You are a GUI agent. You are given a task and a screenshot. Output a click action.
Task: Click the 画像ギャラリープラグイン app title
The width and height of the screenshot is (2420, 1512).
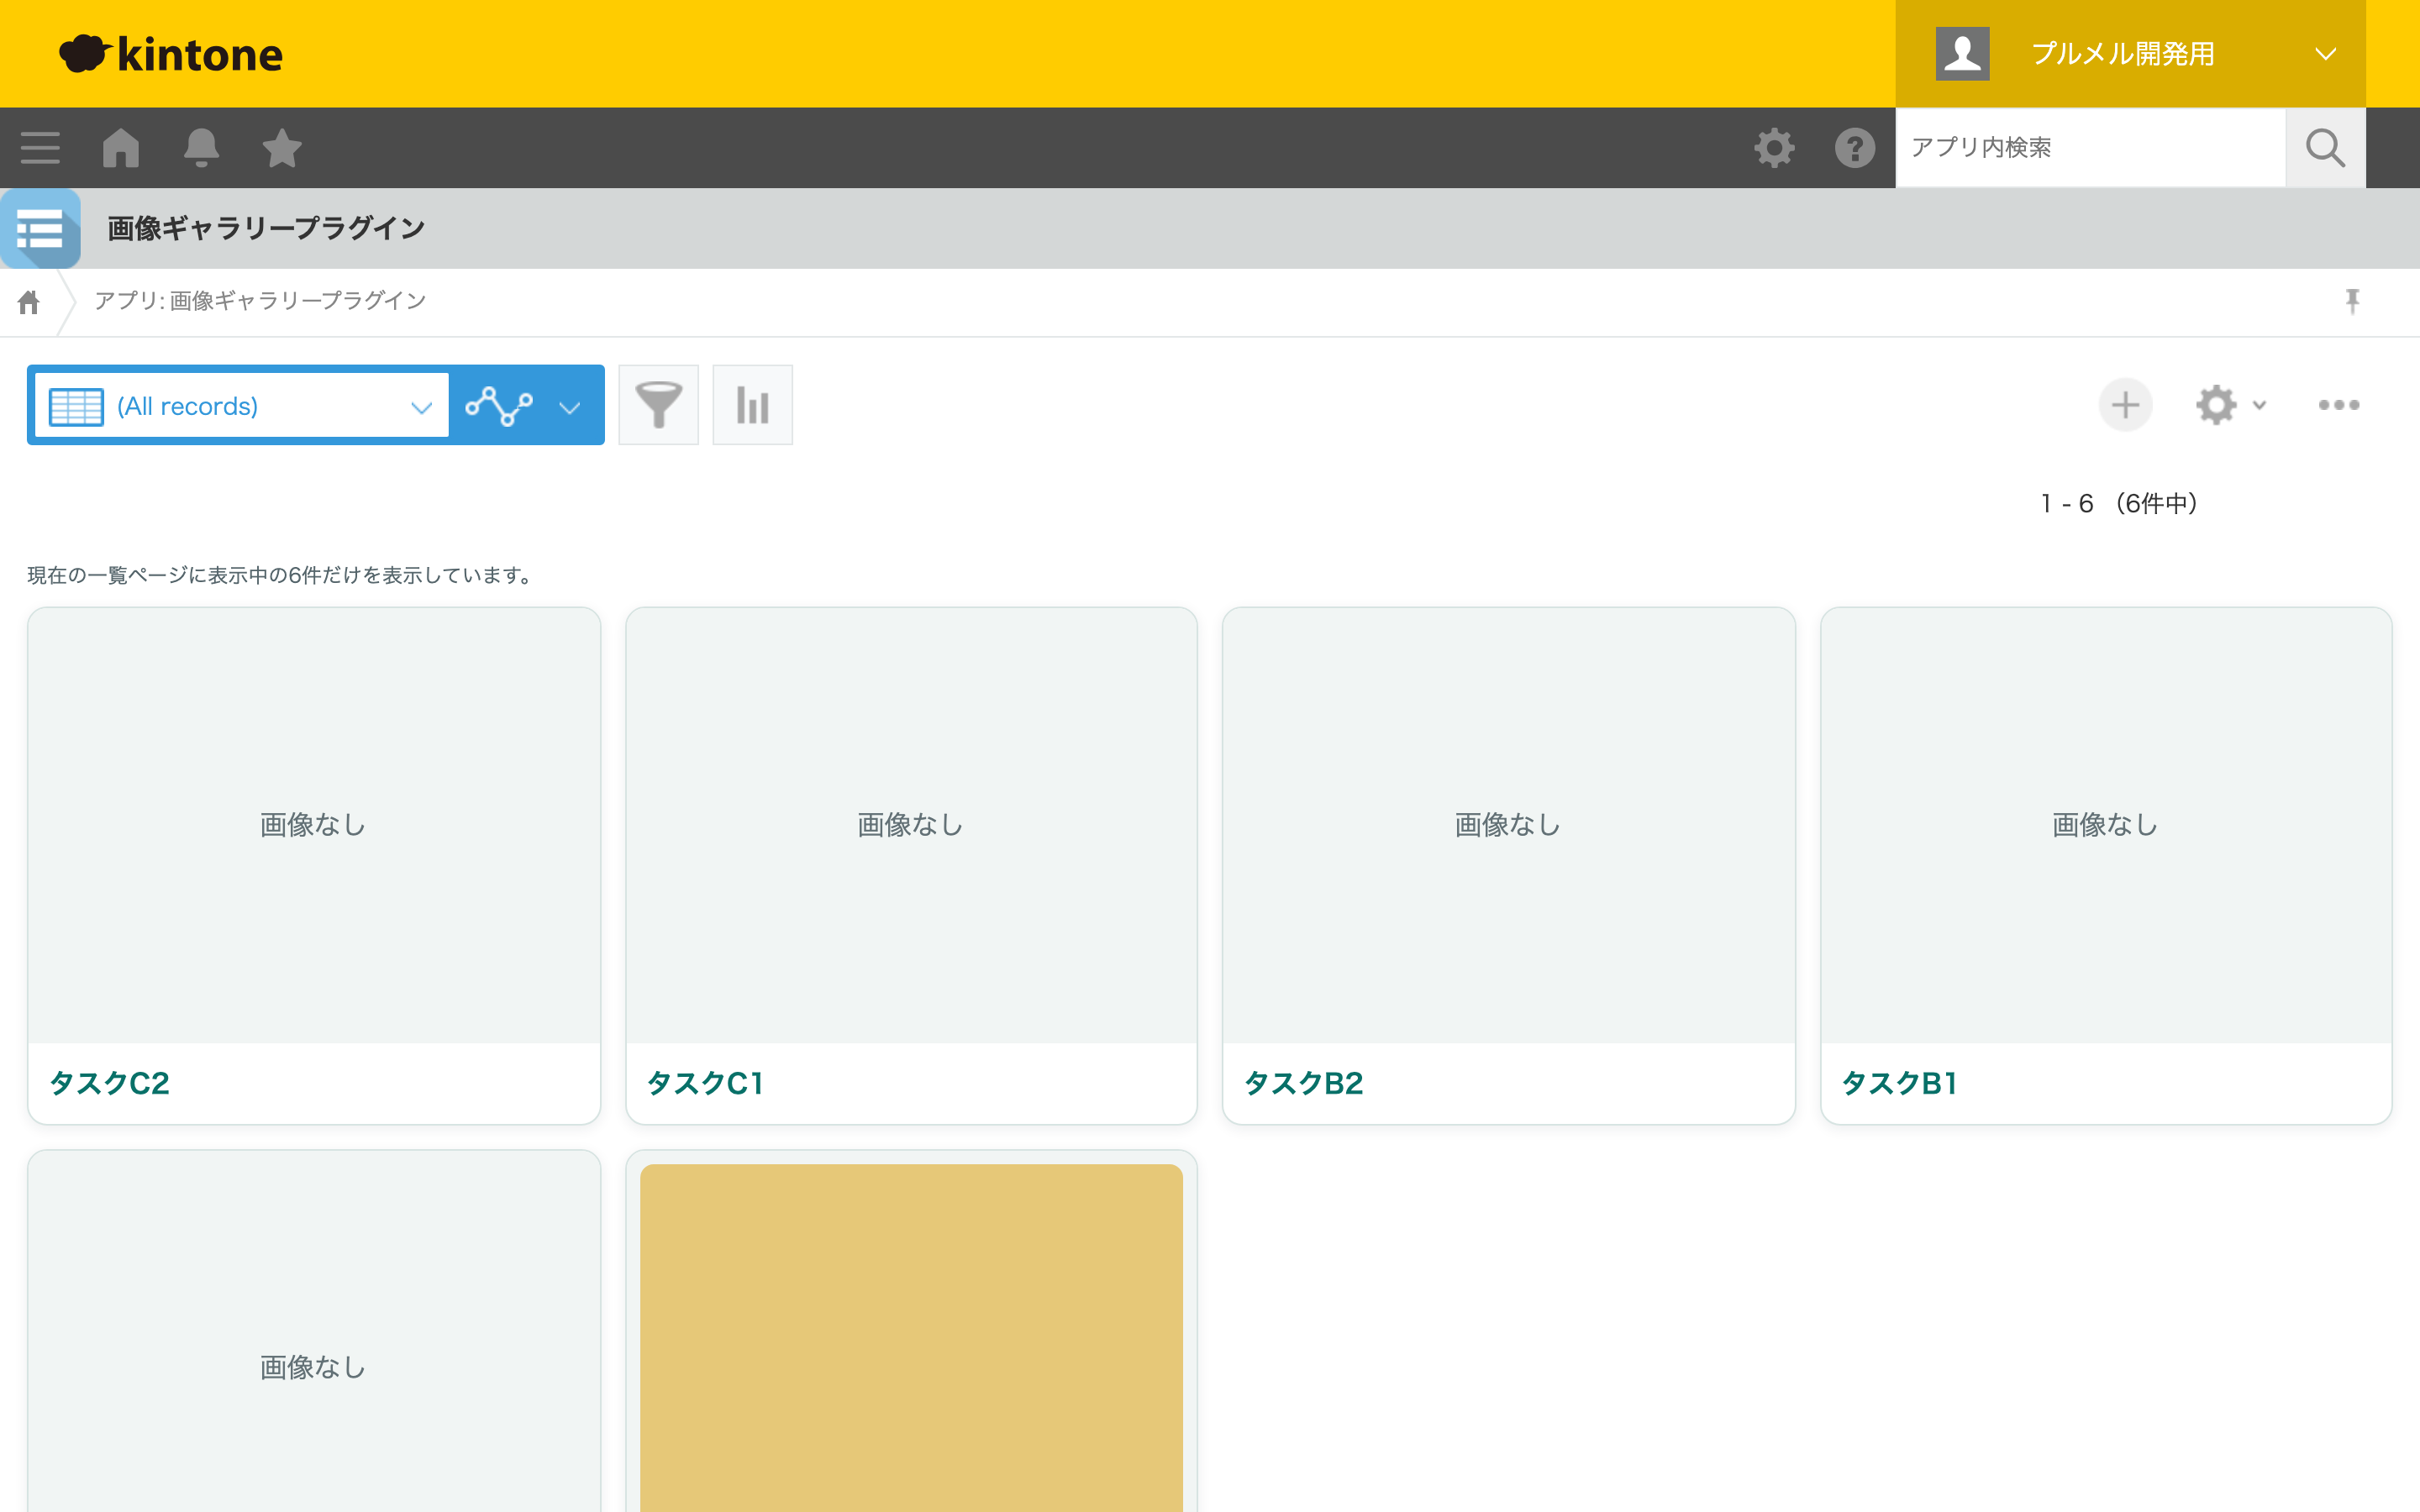click(x=266, y=229)
